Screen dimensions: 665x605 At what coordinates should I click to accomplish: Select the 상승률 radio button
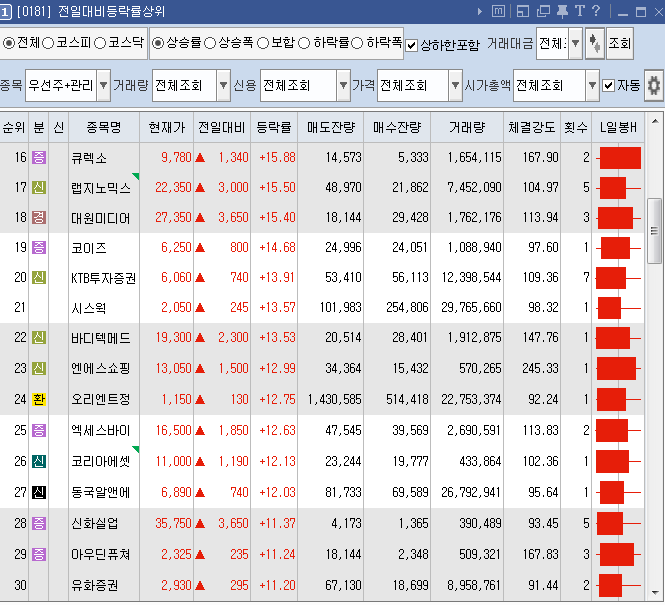click(158, 43)
